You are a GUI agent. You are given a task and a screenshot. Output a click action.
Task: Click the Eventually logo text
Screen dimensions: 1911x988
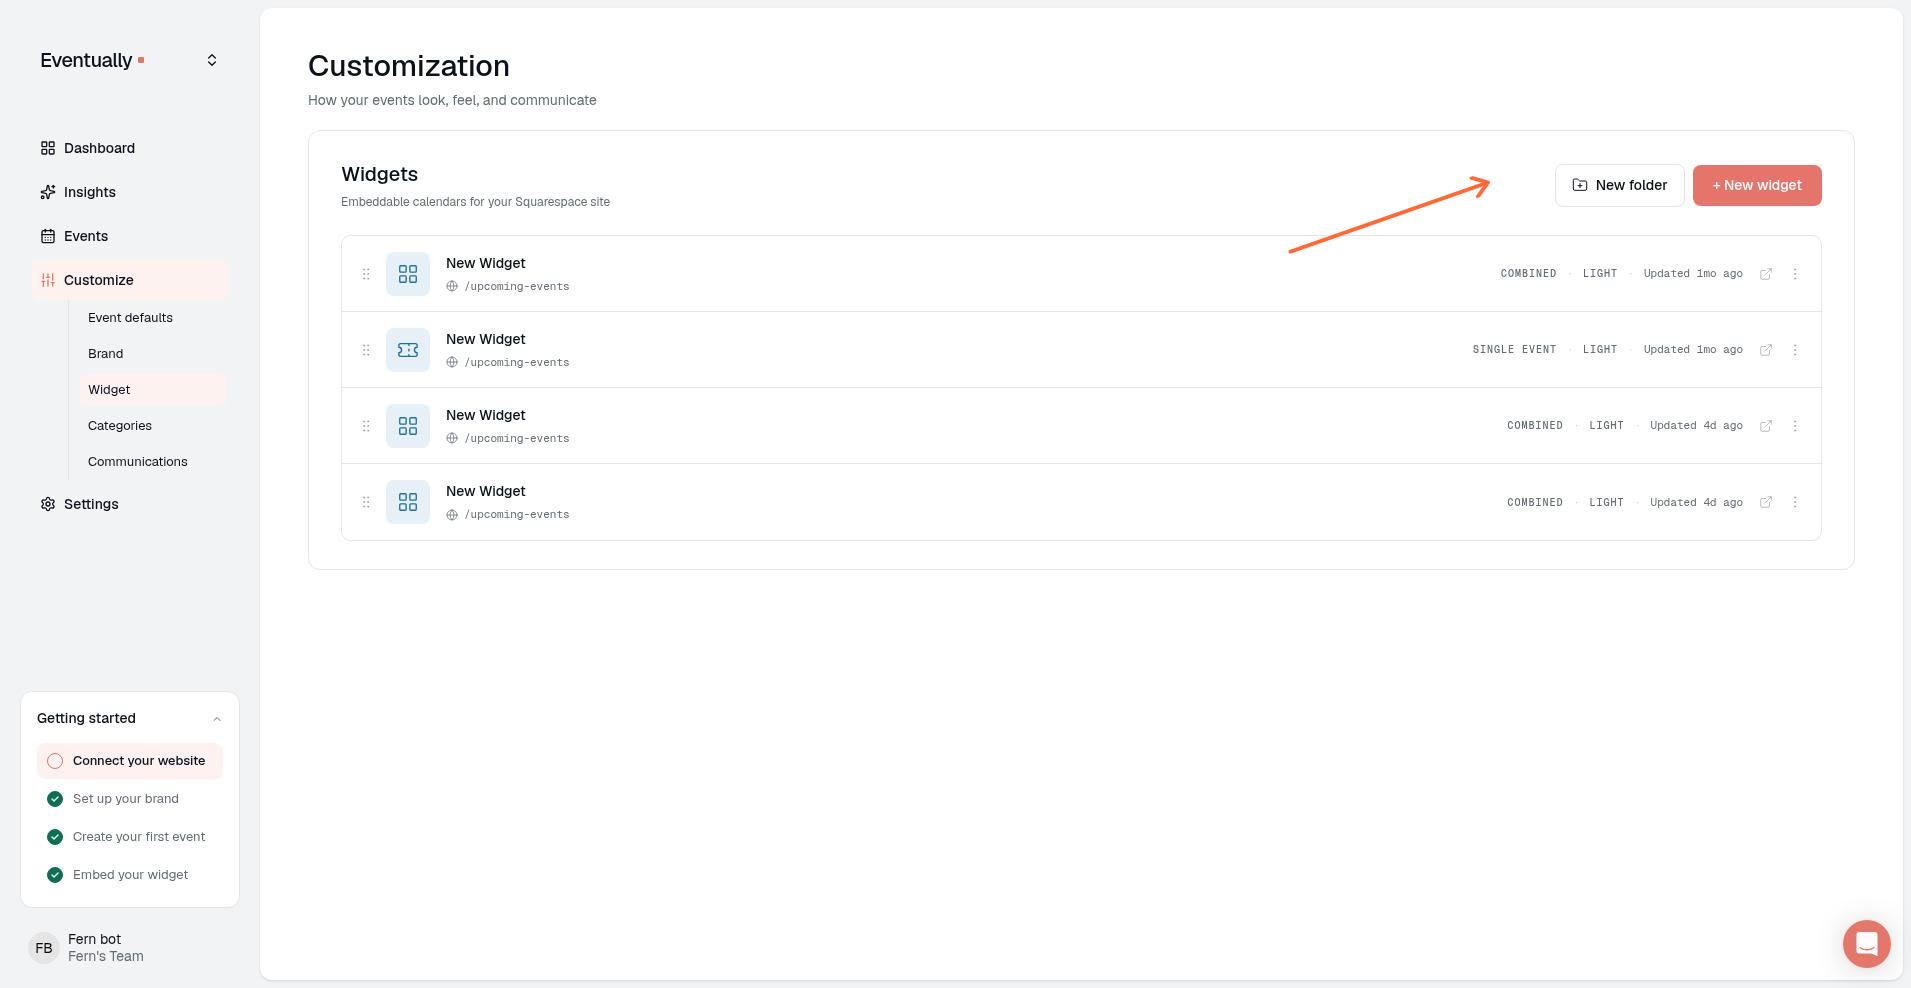(87, 60)
